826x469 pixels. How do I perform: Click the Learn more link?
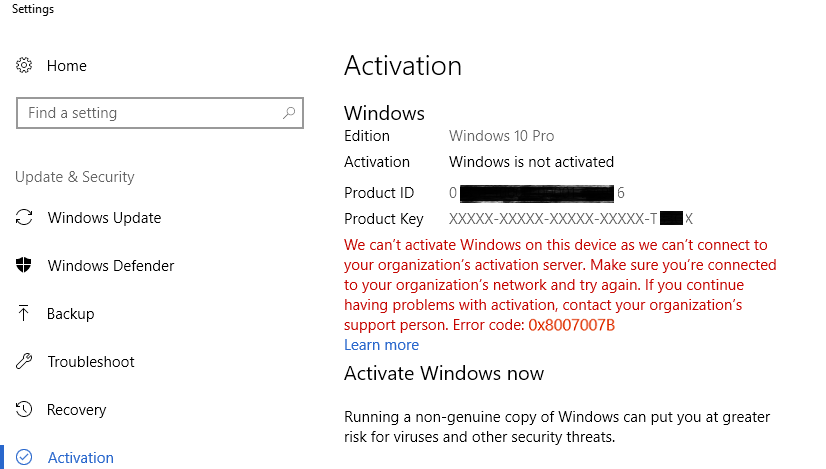(381, 345)
